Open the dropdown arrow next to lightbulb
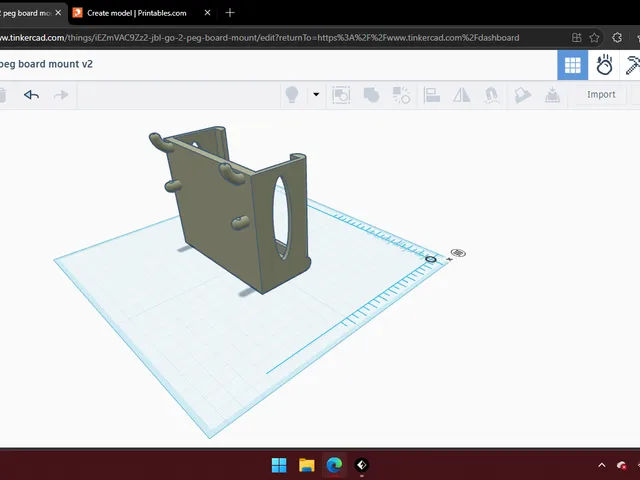 tap(316, 94)
